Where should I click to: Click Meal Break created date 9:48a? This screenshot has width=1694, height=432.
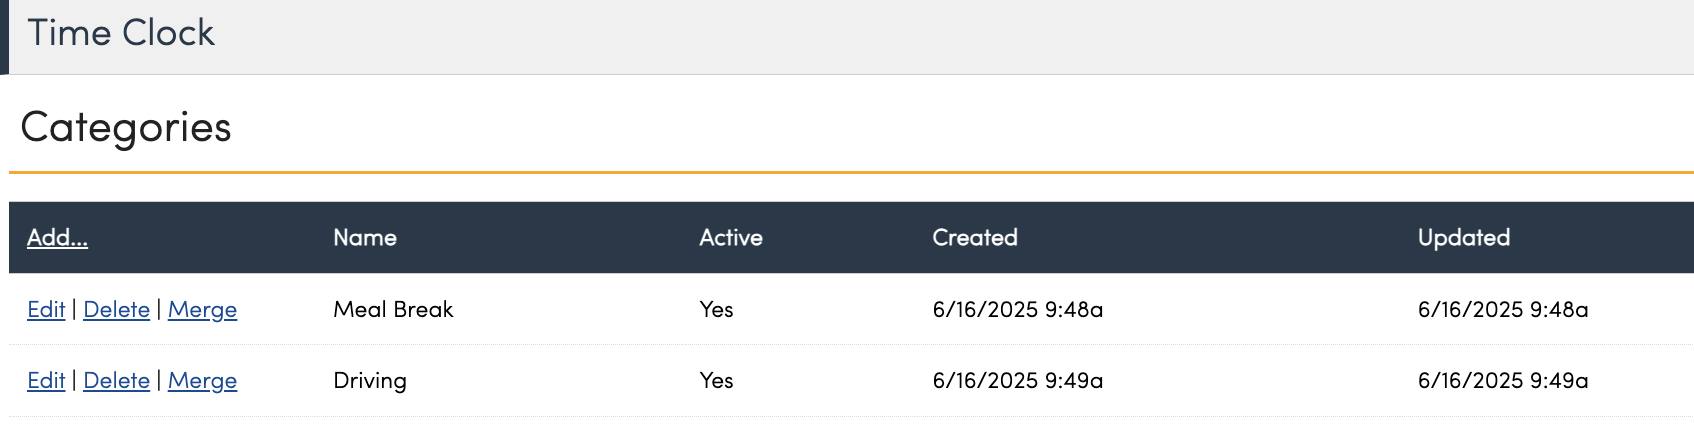click(1018, 310)
